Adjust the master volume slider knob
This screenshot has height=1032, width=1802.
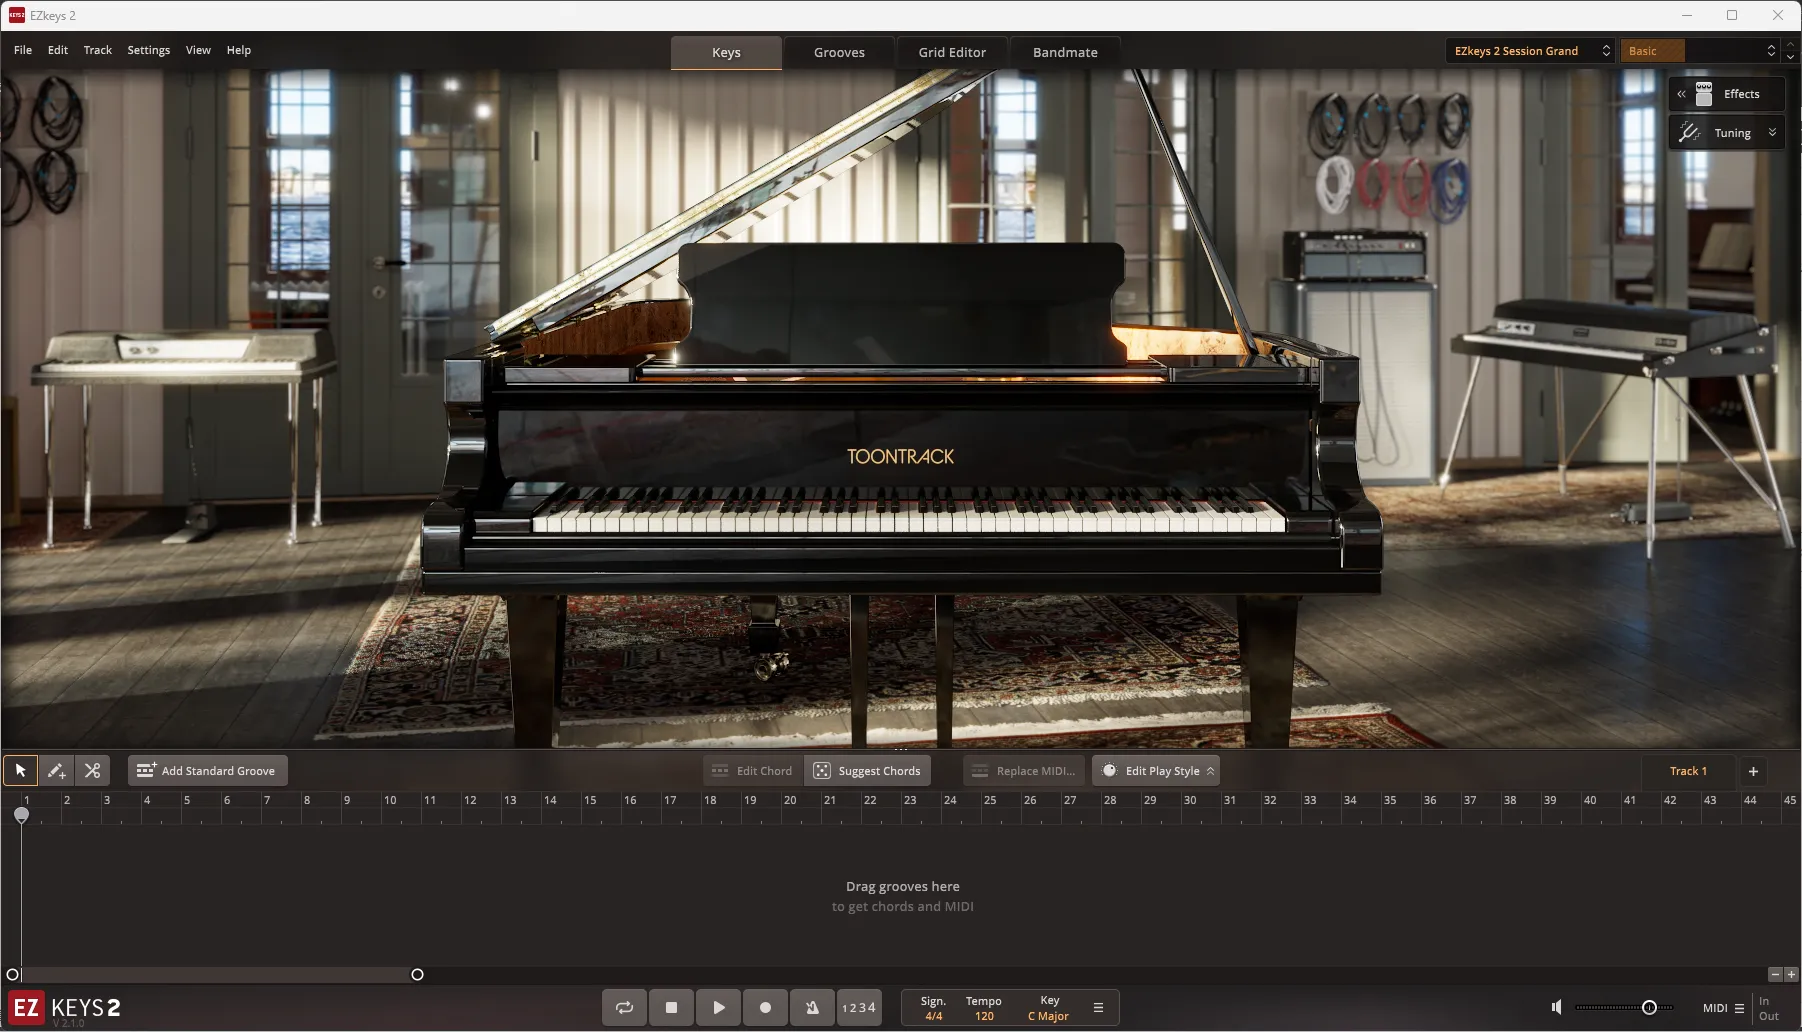(1649, 1008)
